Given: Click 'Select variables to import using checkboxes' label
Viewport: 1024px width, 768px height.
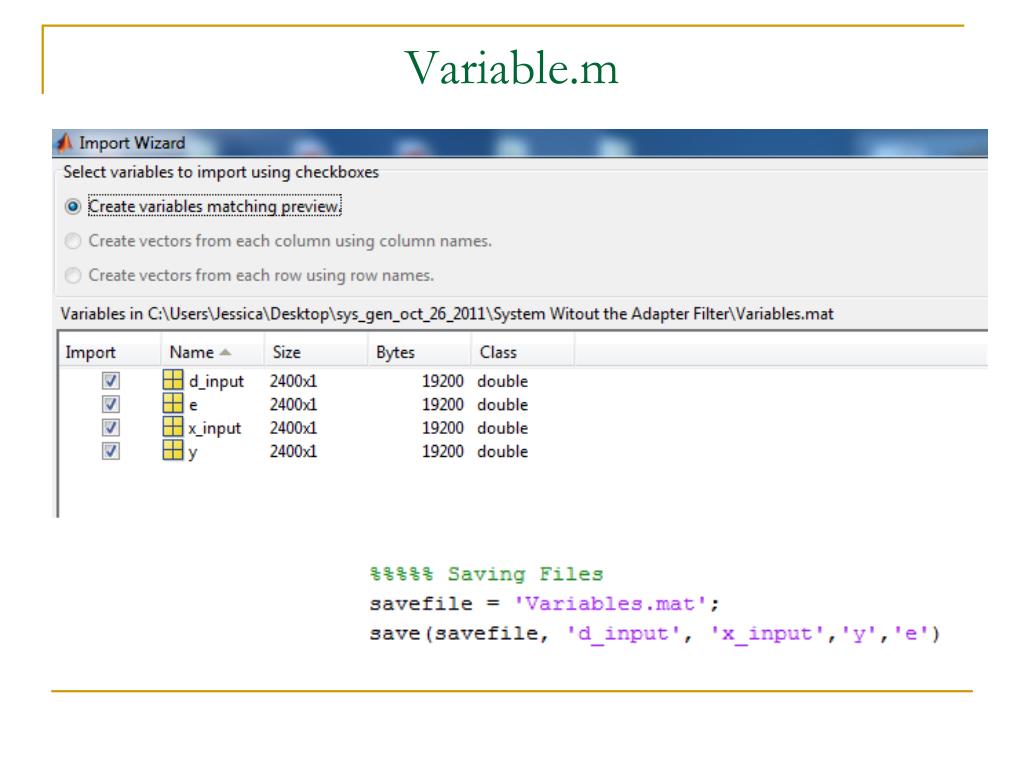Looking at the screenshot, I should coord(221,172).
